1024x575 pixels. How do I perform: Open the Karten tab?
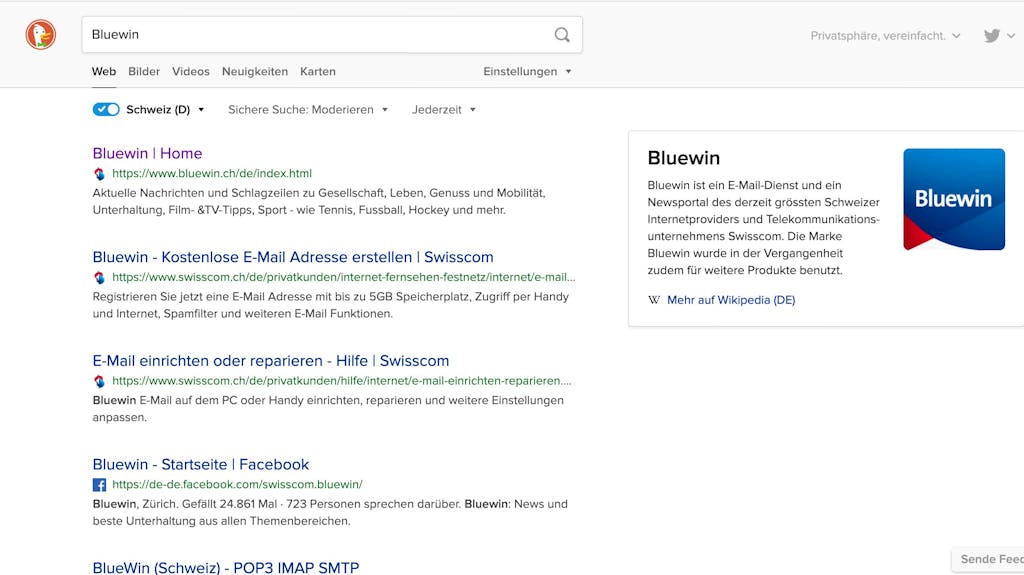pos(317,71)
